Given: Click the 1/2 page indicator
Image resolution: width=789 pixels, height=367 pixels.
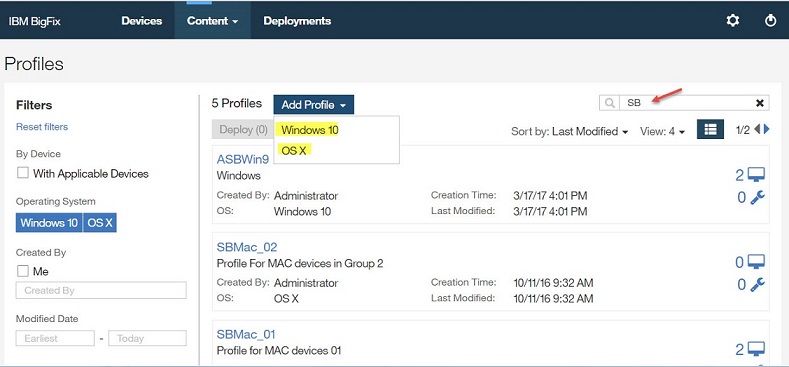Looking at the screenshot, I should click(743, 130).
